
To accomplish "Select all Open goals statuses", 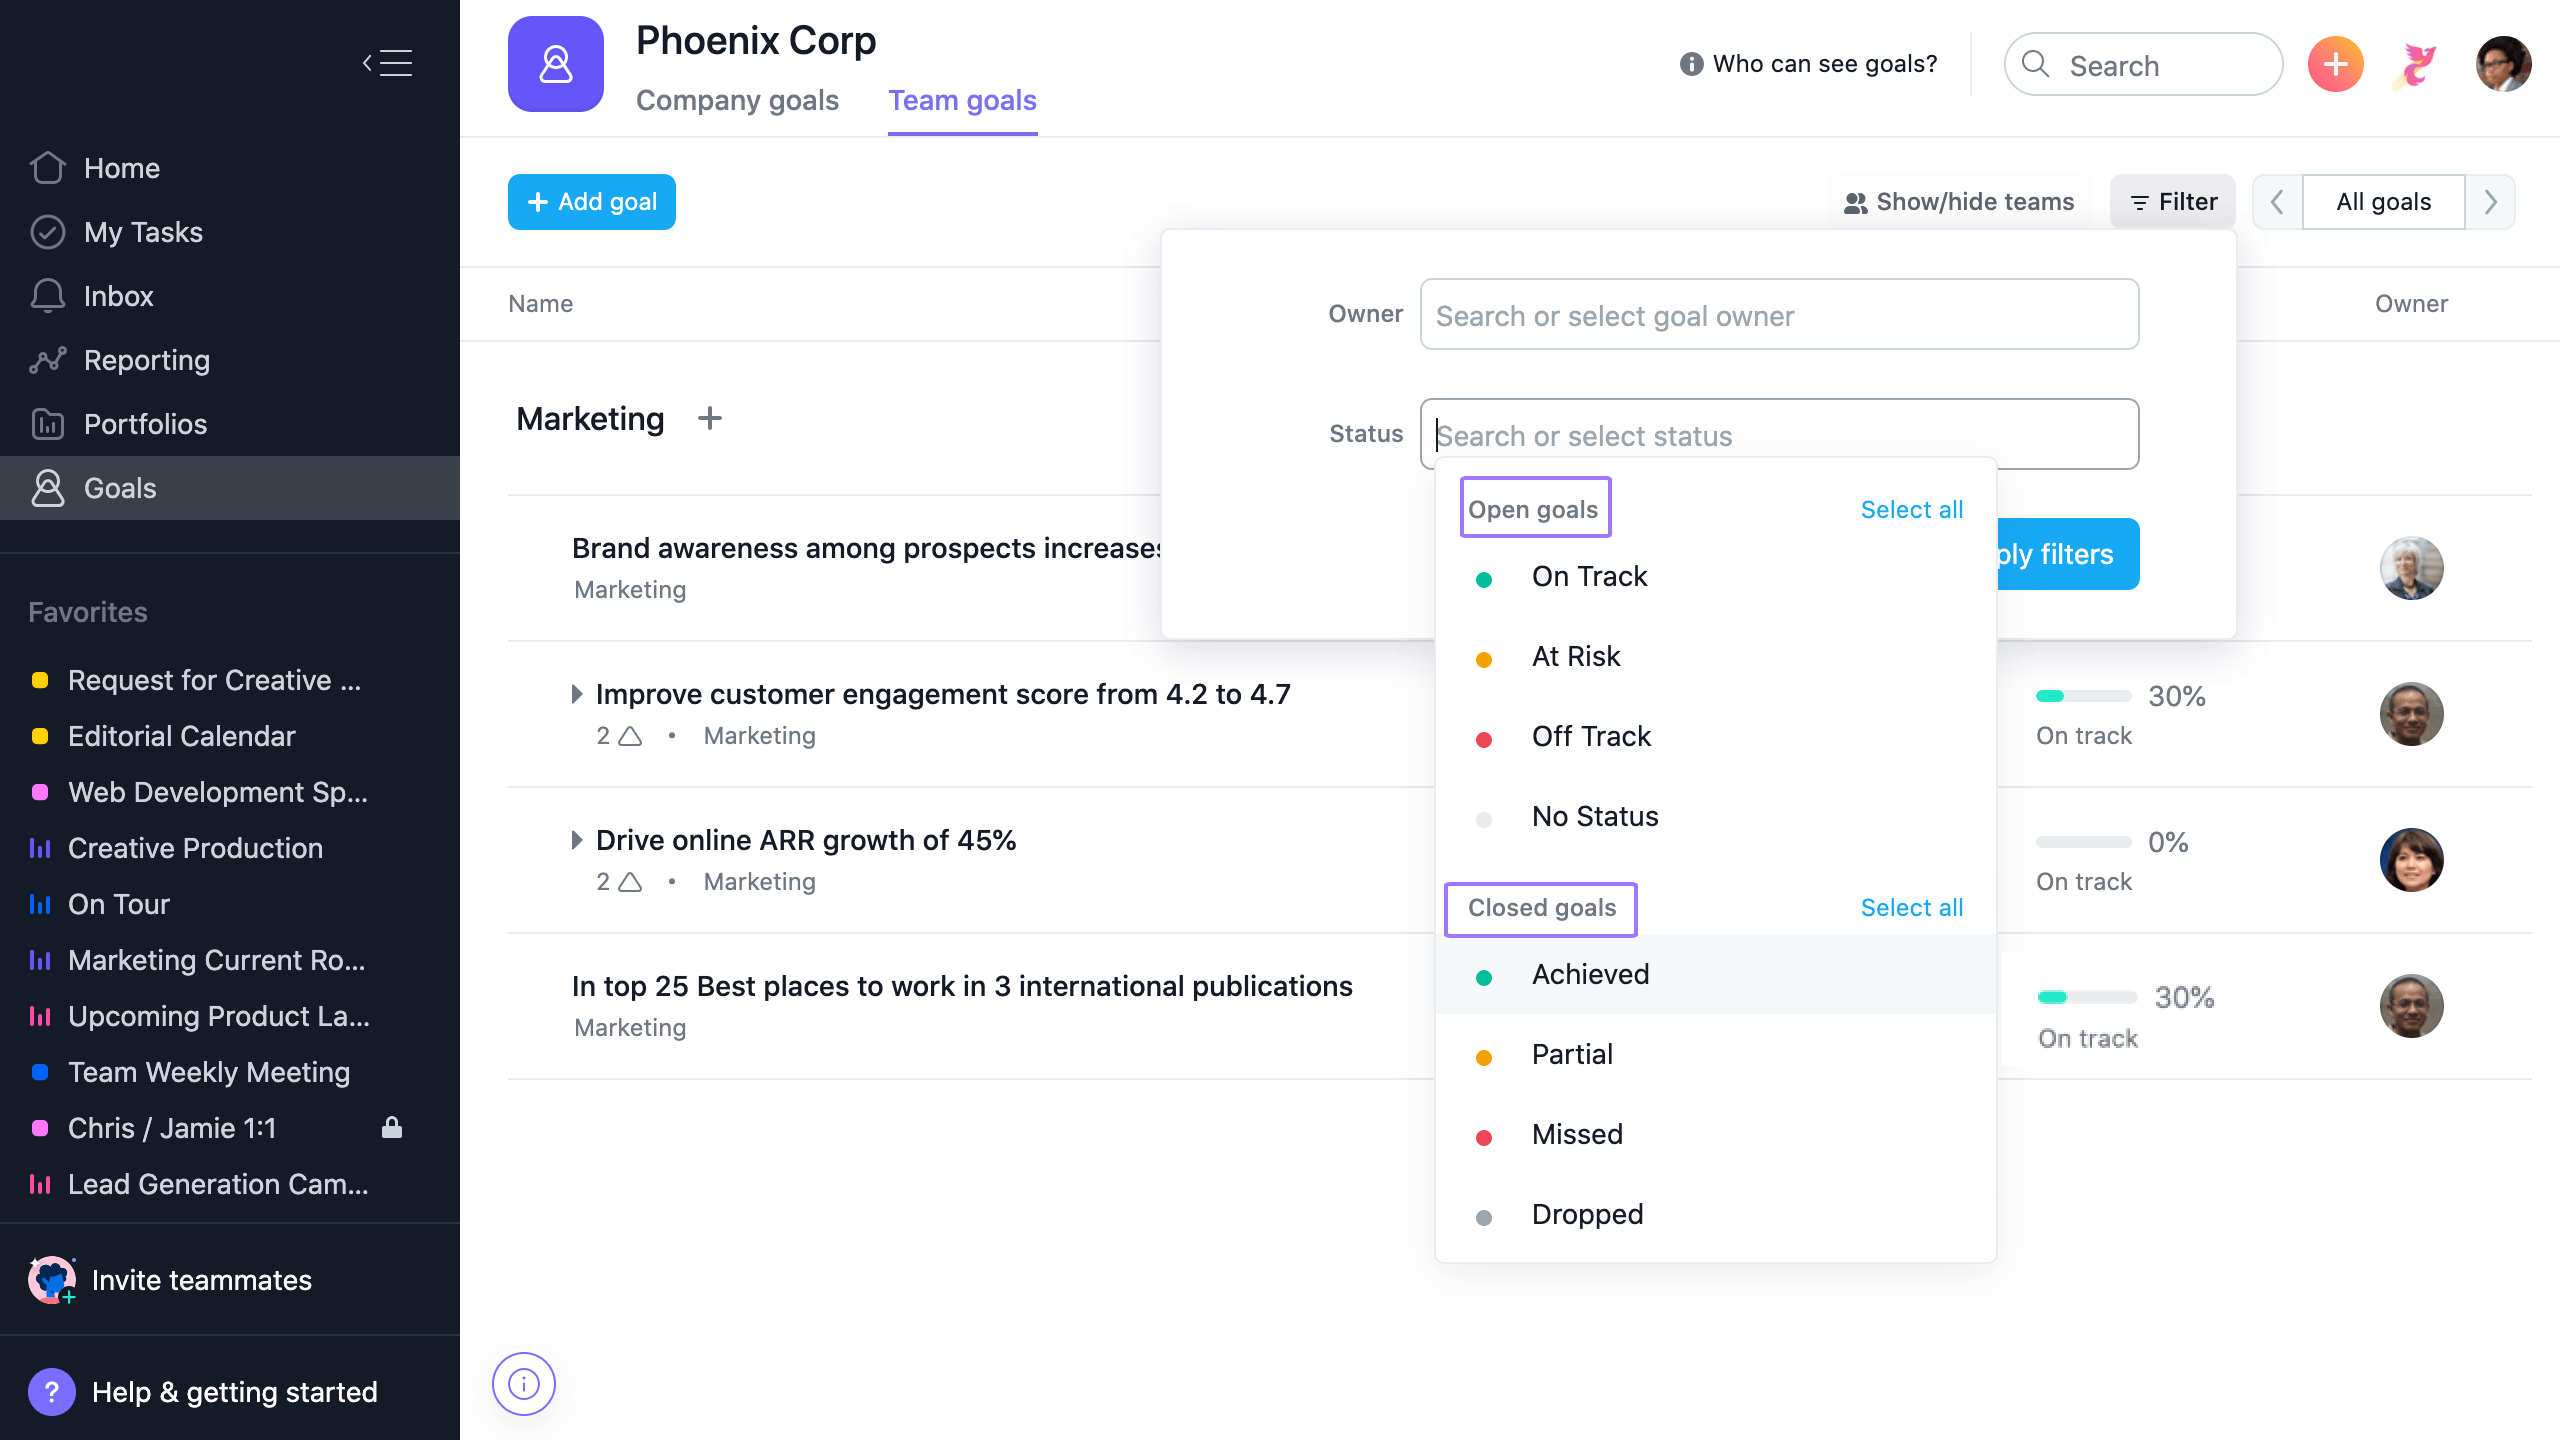I will 1913,508.
